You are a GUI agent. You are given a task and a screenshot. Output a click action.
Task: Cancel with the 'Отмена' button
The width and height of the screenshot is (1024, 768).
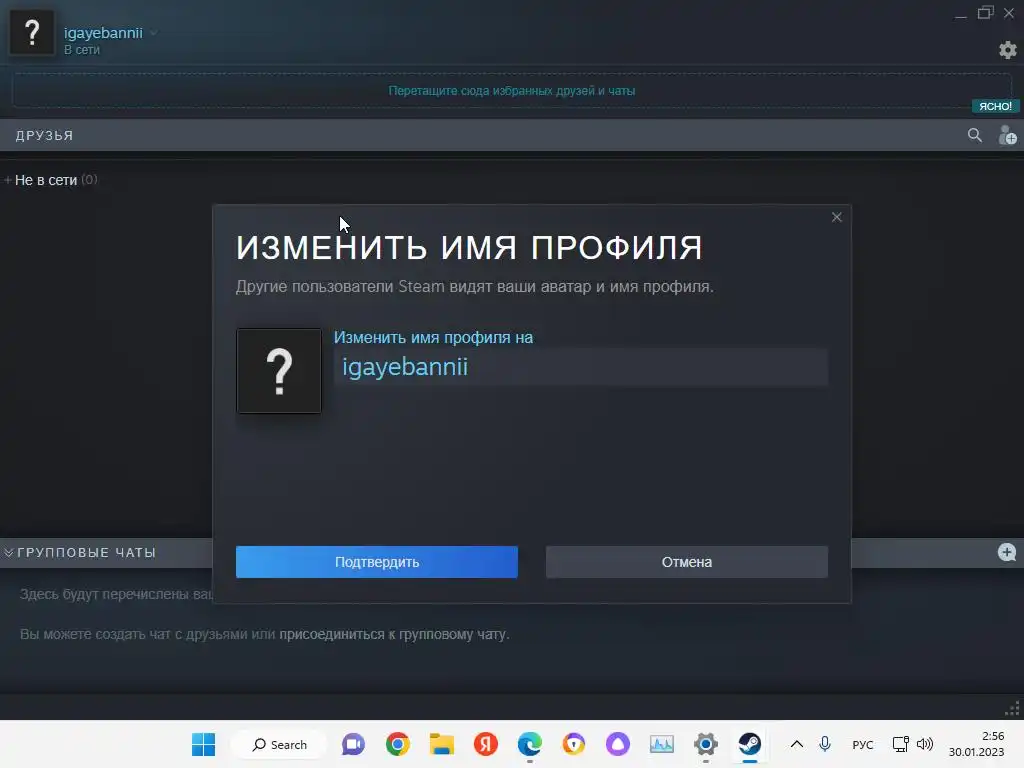pos(687,562)
